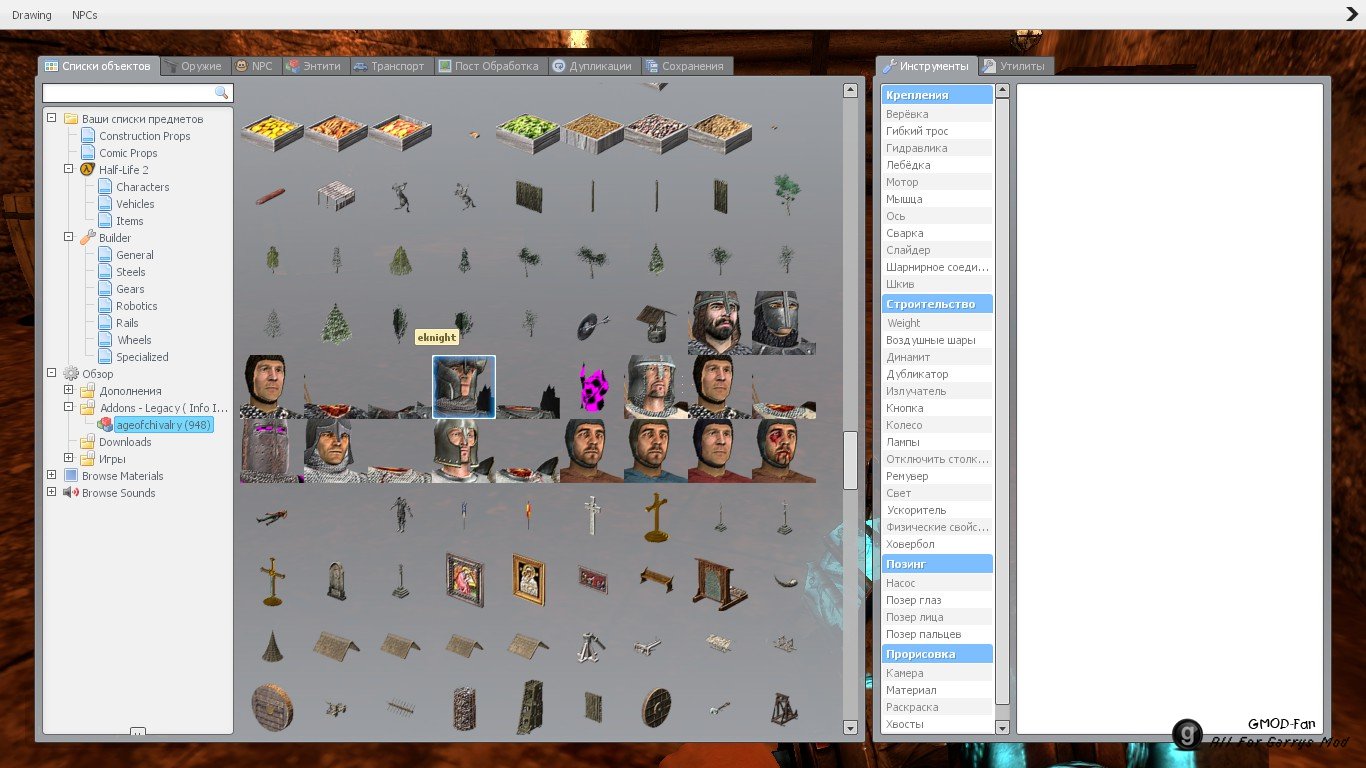Select ageofchivalry (948) addon entry

[x=162, y=425]
